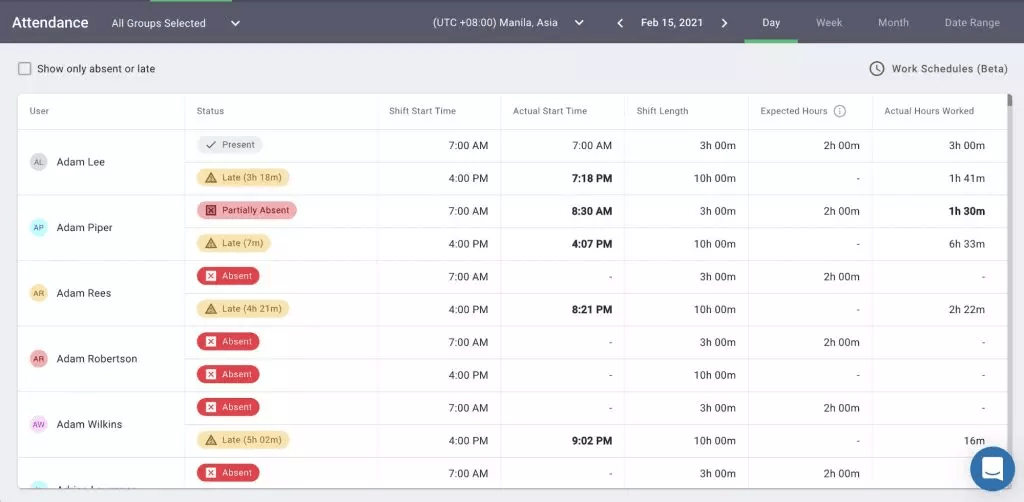This screenshot has width=1024, height=502.
Task: Click Adam Lee's AL avatar
Action: click(39, 162)
